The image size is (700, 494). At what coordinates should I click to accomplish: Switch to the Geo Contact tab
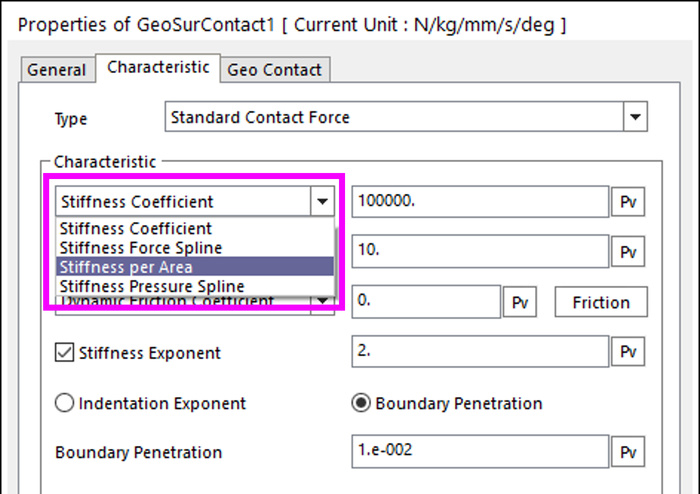coord(275,70)
